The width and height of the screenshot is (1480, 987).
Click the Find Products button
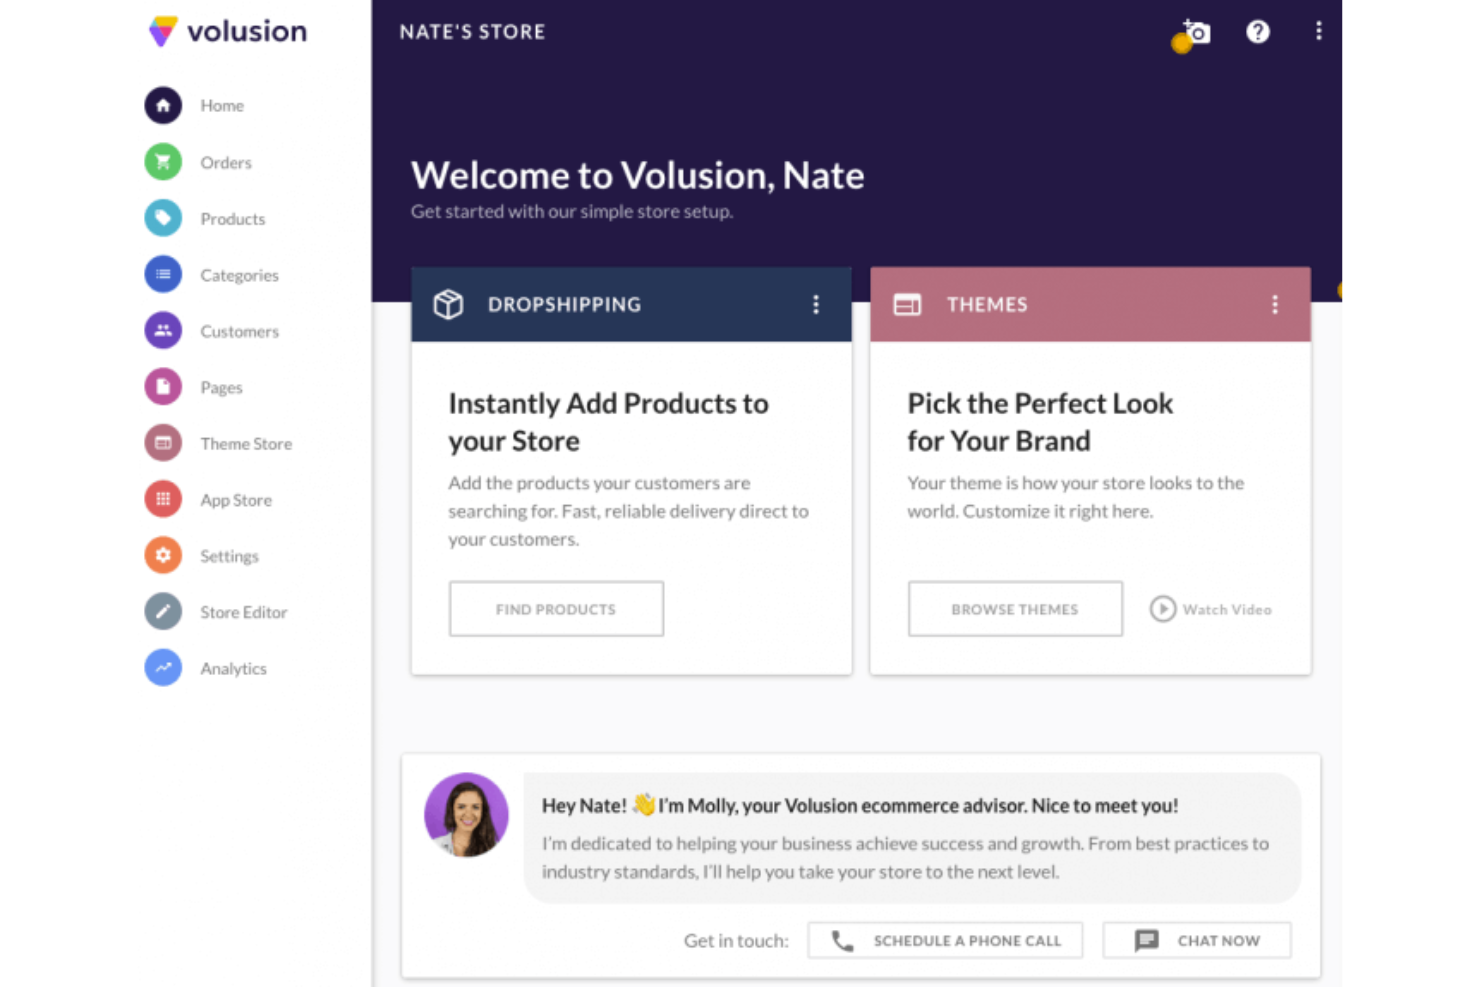tap(556, 608)
